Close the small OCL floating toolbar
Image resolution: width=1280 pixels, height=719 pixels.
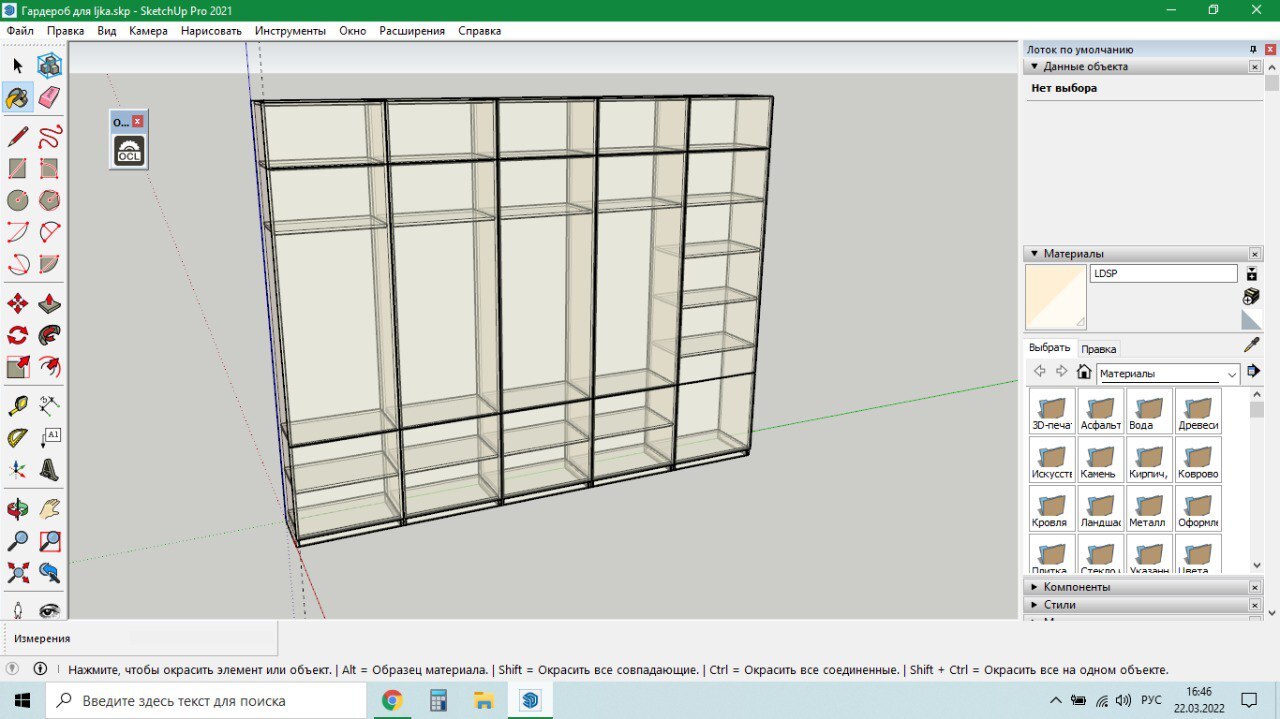click(x=138, y=121)
